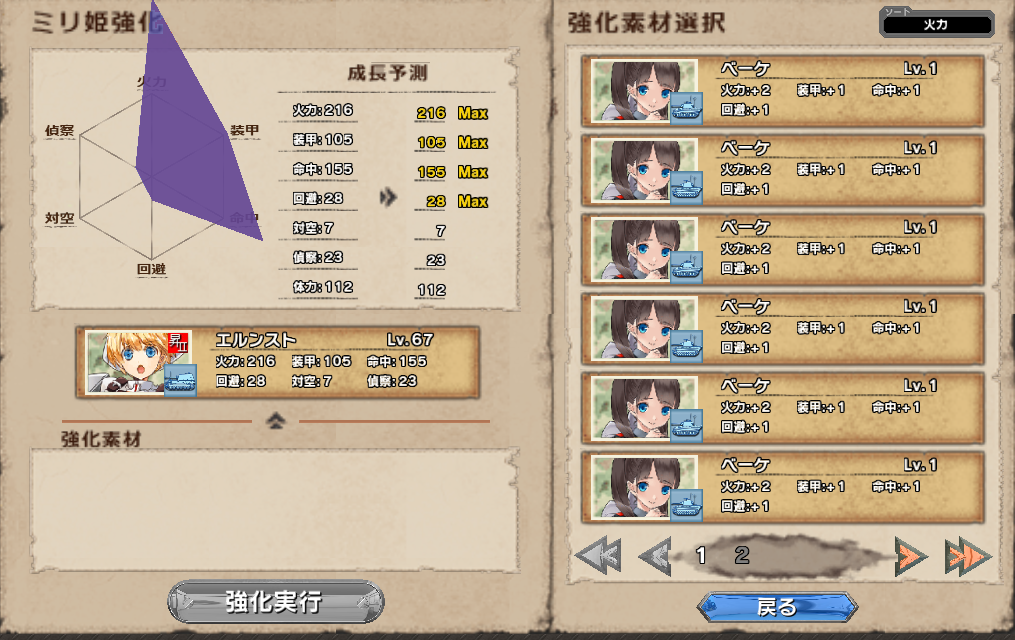1015x640 pixels.
Task: Select page 1 number
Action: click(700, 555)
